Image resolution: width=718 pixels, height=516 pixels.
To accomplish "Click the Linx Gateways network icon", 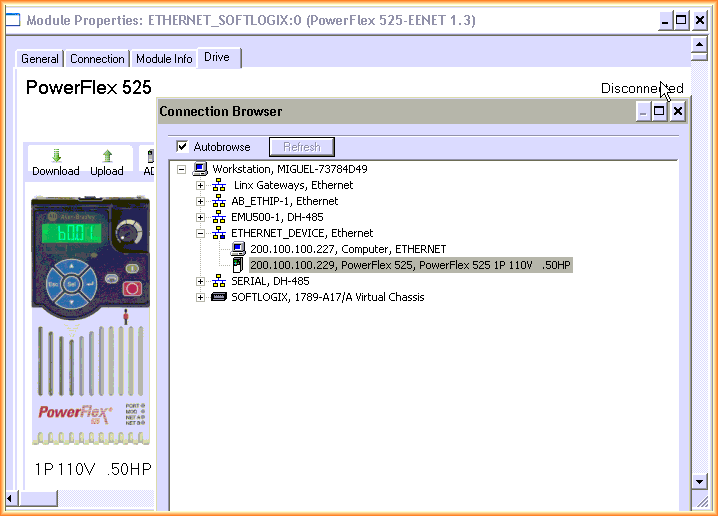I will [x=219, y=185].
